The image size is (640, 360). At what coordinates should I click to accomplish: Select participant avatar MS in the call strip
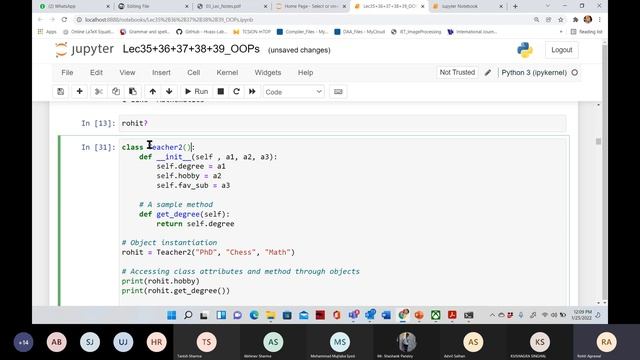(x=340, y=342)
